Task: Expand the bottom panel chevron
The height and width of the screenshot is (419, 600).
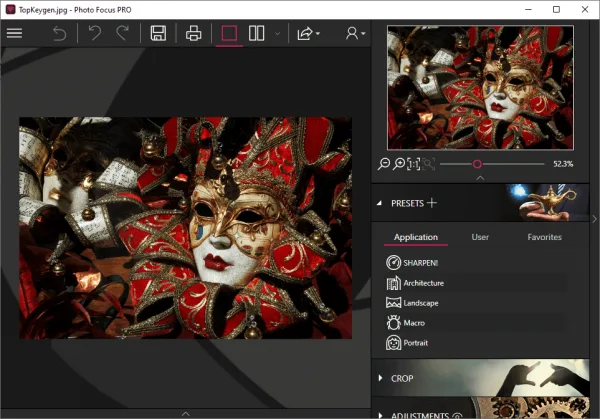Action: point(186,414)
